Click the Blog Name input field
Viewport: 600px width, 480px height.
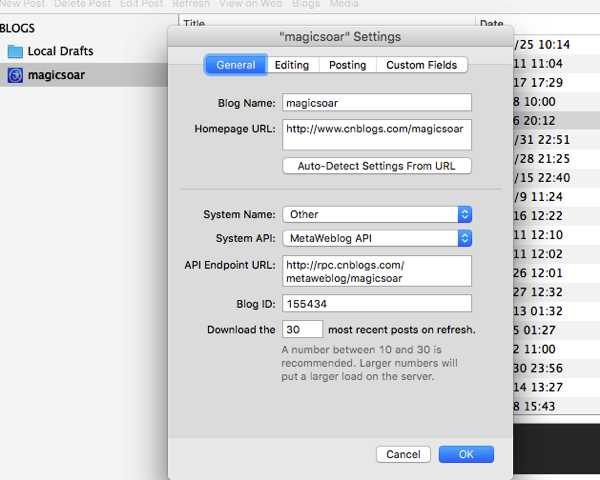[377, 103]
